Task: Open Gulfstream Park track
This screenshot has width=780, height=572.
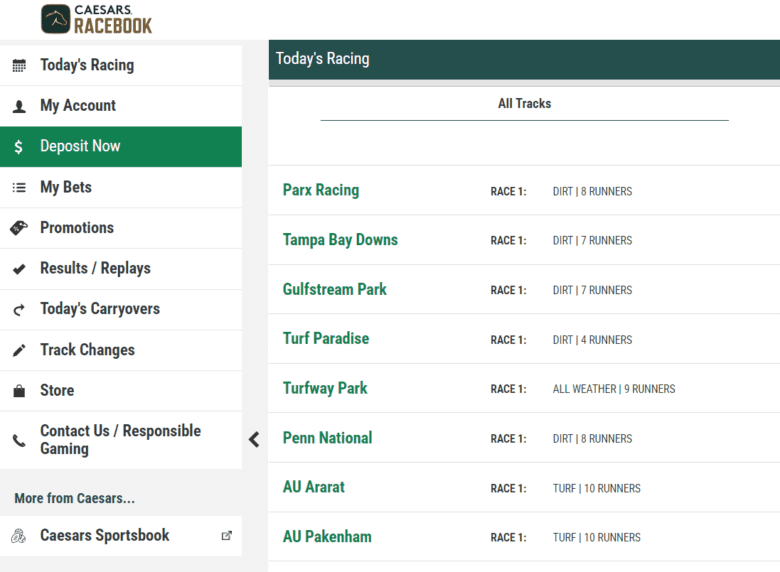Action: [x=334, y=289]
